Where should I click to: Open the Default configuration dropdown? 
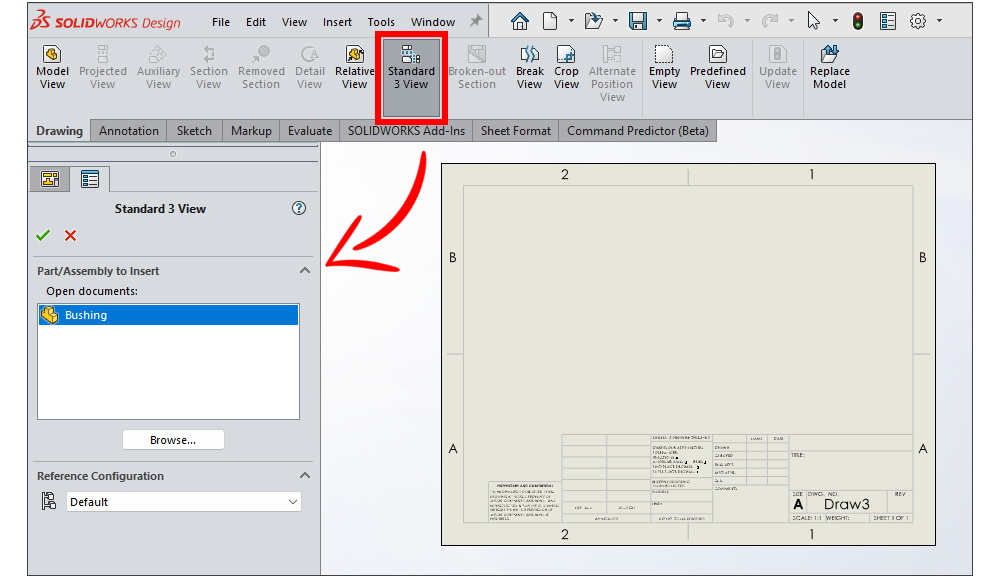point(184,502)
